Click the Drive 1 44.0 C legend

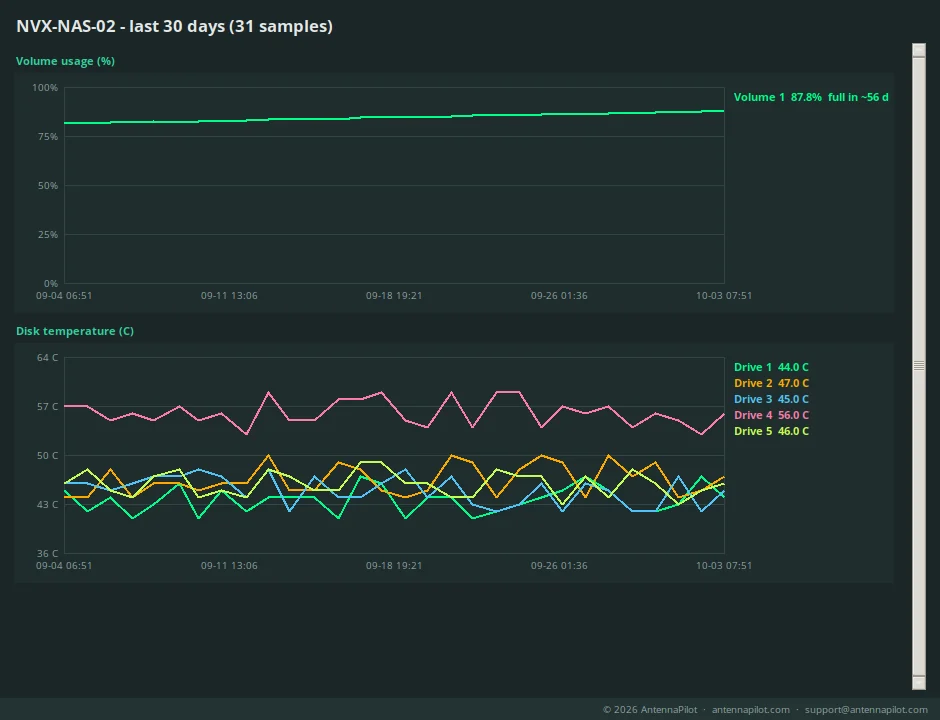click(x=771, y=367)
